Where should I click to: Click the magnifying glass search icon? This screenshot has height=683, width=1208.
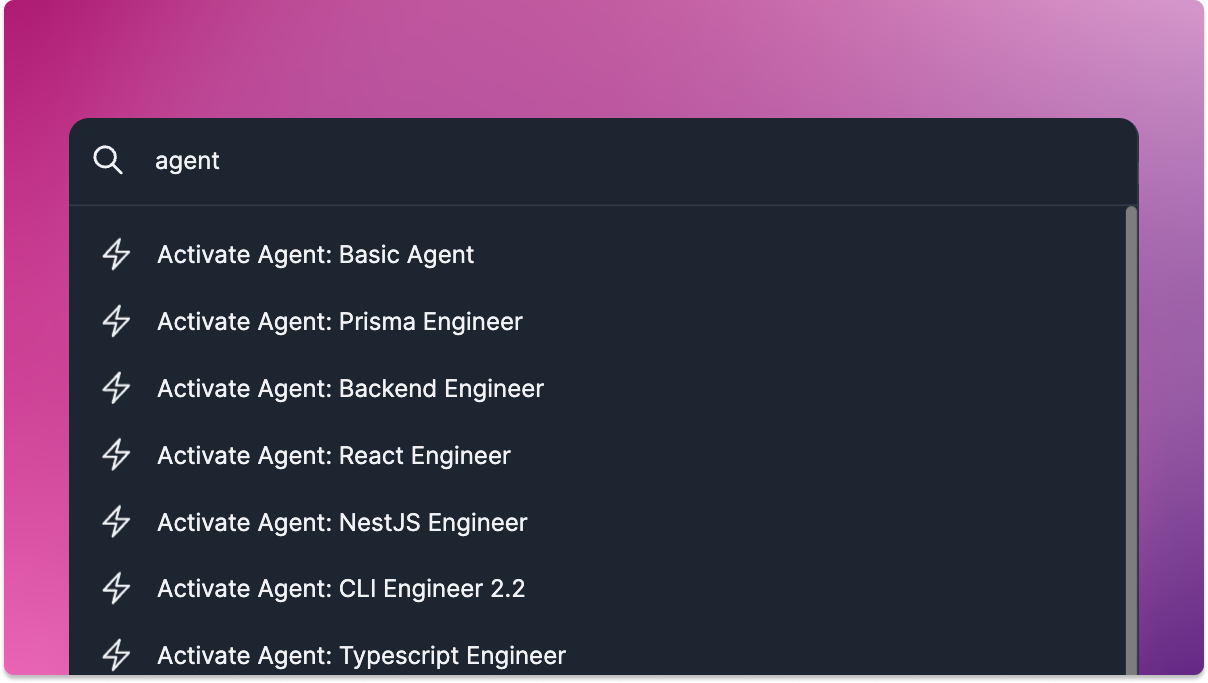(108, 160)
